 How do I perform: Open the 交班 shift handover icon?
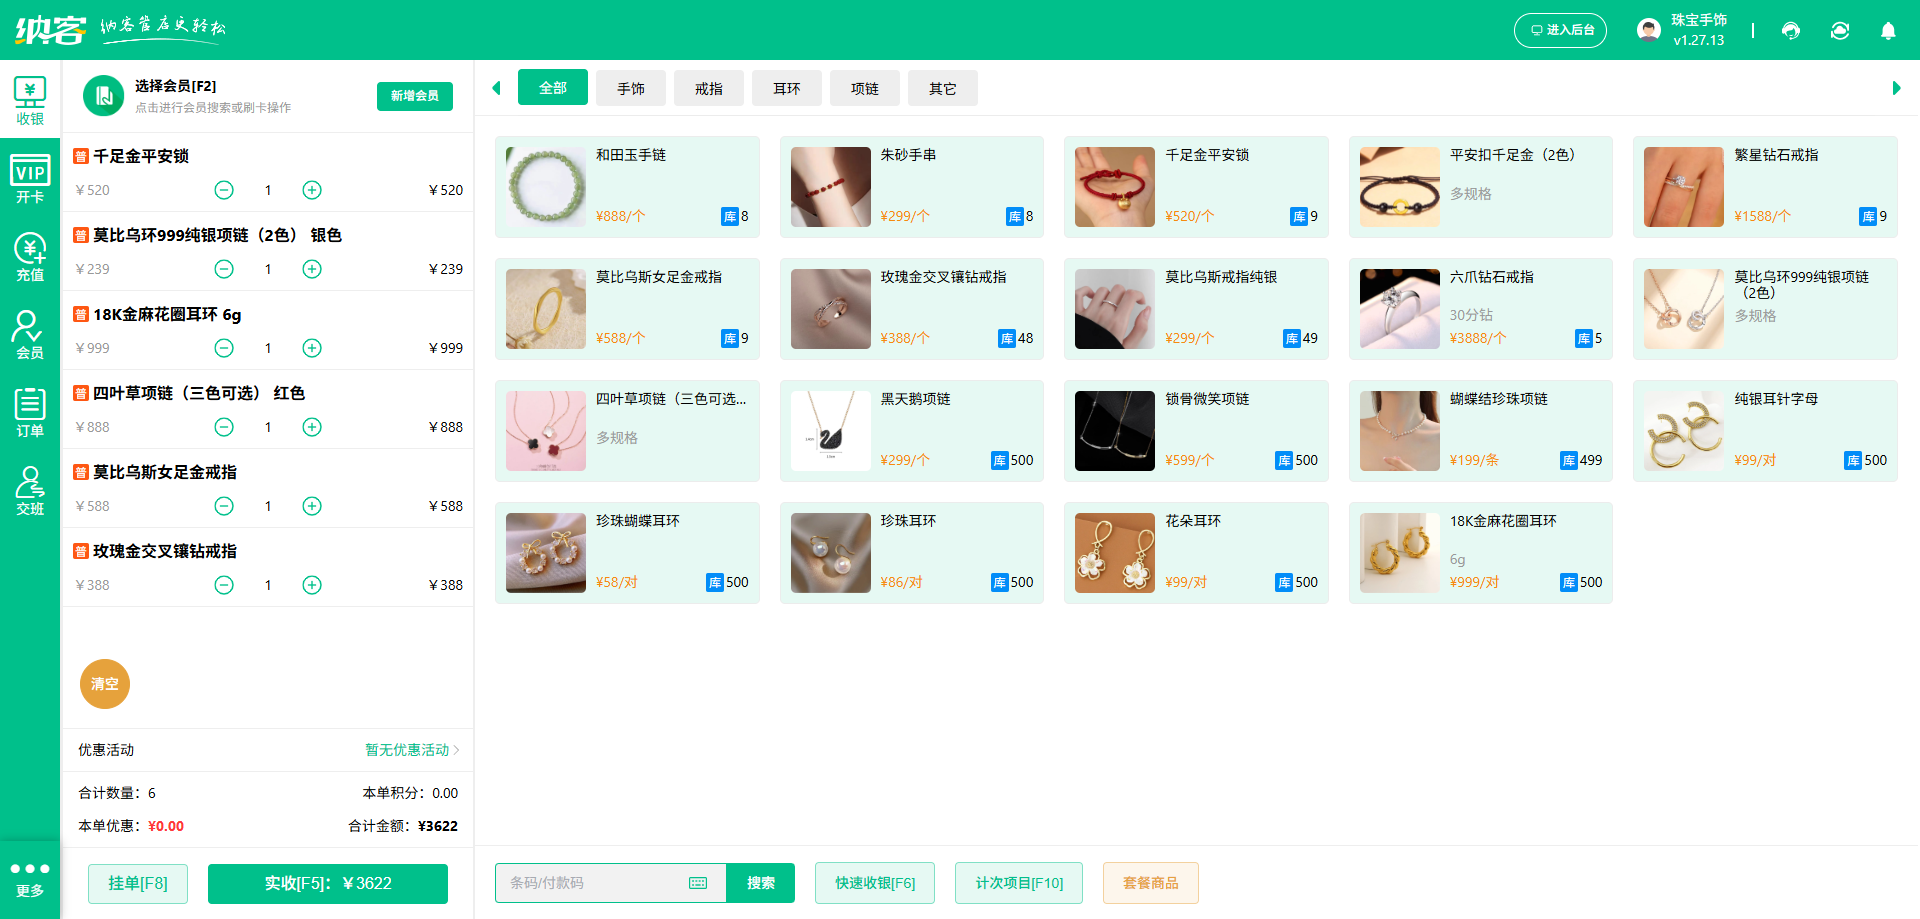click(30, 491)
